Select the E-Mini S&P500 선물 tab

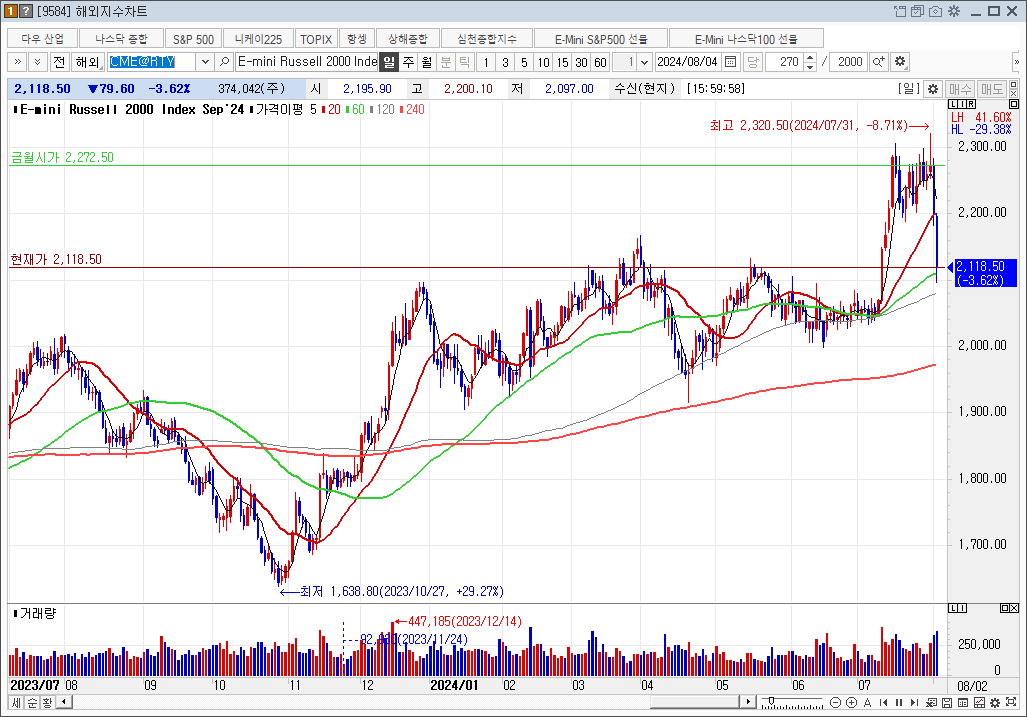point(602,38)
